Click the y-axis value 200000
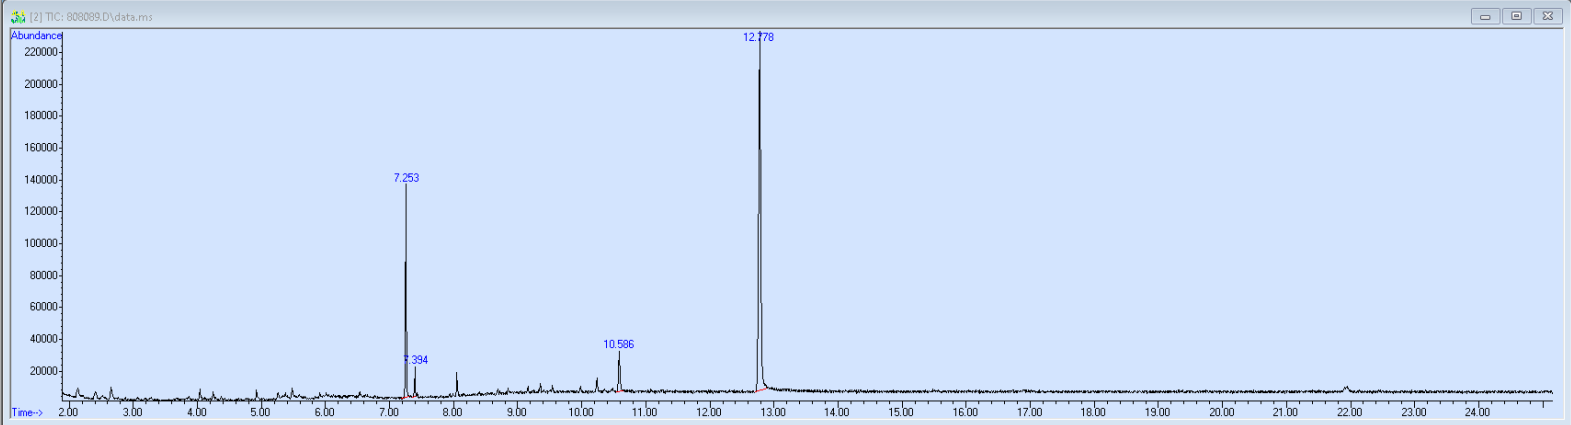 (x=41, y=84)
